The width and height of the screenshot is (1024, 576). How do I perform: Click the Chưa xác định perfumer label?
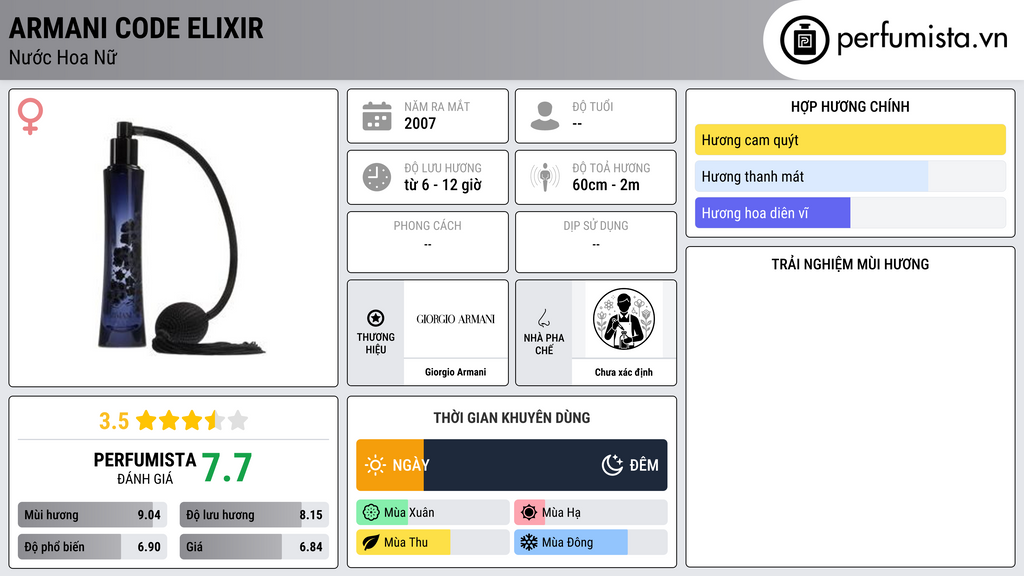tap(624, 372)
